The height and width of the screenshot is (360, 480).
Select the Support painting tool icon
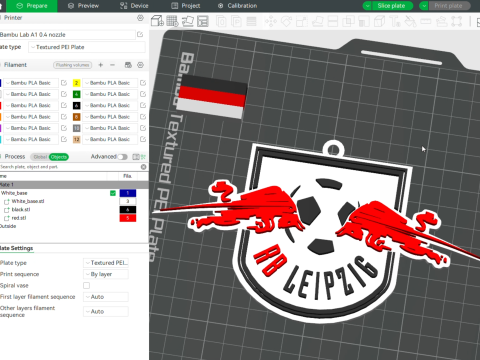point(364,22)
